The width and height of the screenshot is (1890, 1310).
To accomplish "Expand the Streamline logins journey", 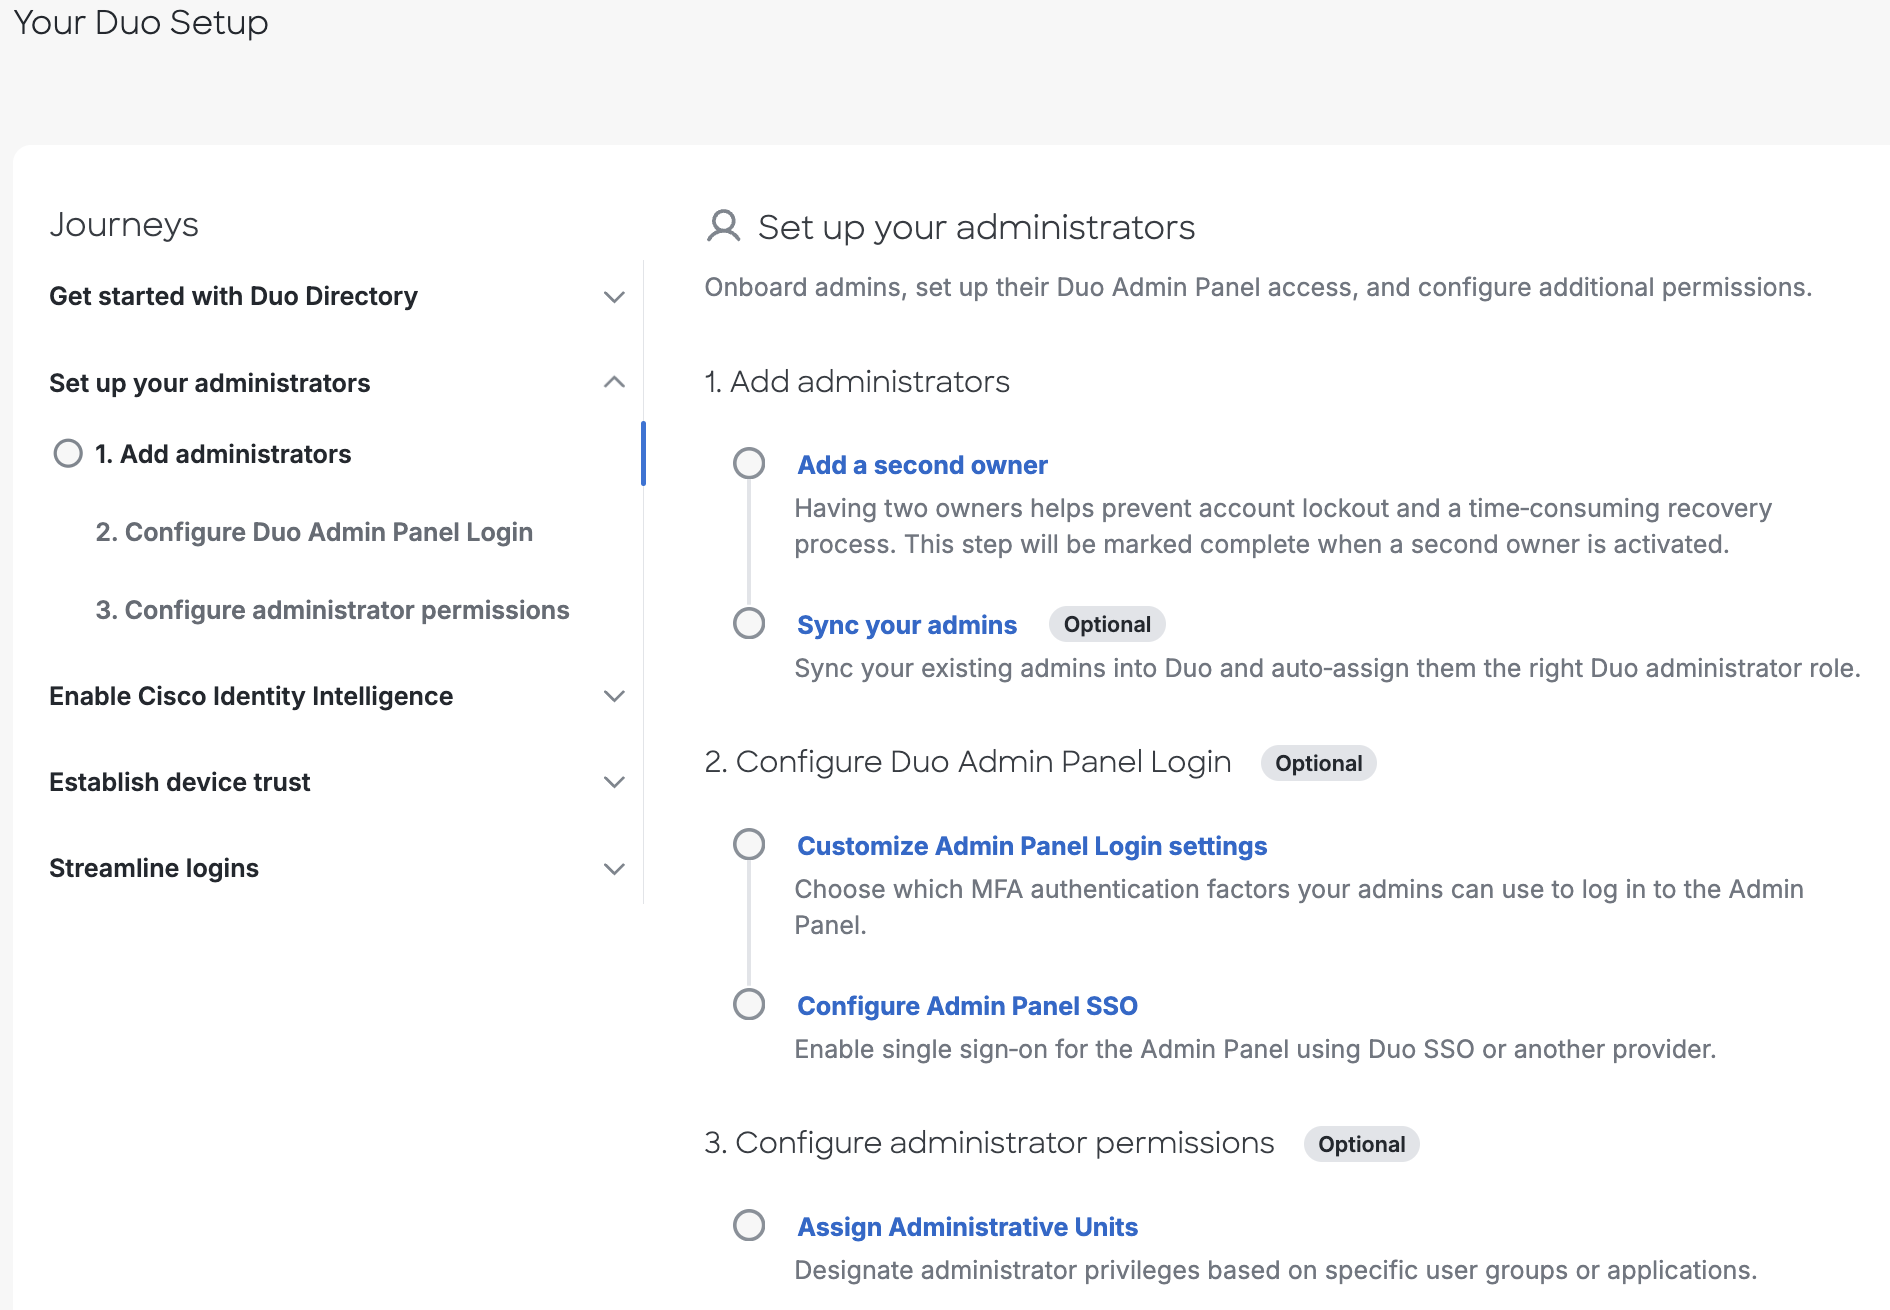I will [x=614, y=868].
